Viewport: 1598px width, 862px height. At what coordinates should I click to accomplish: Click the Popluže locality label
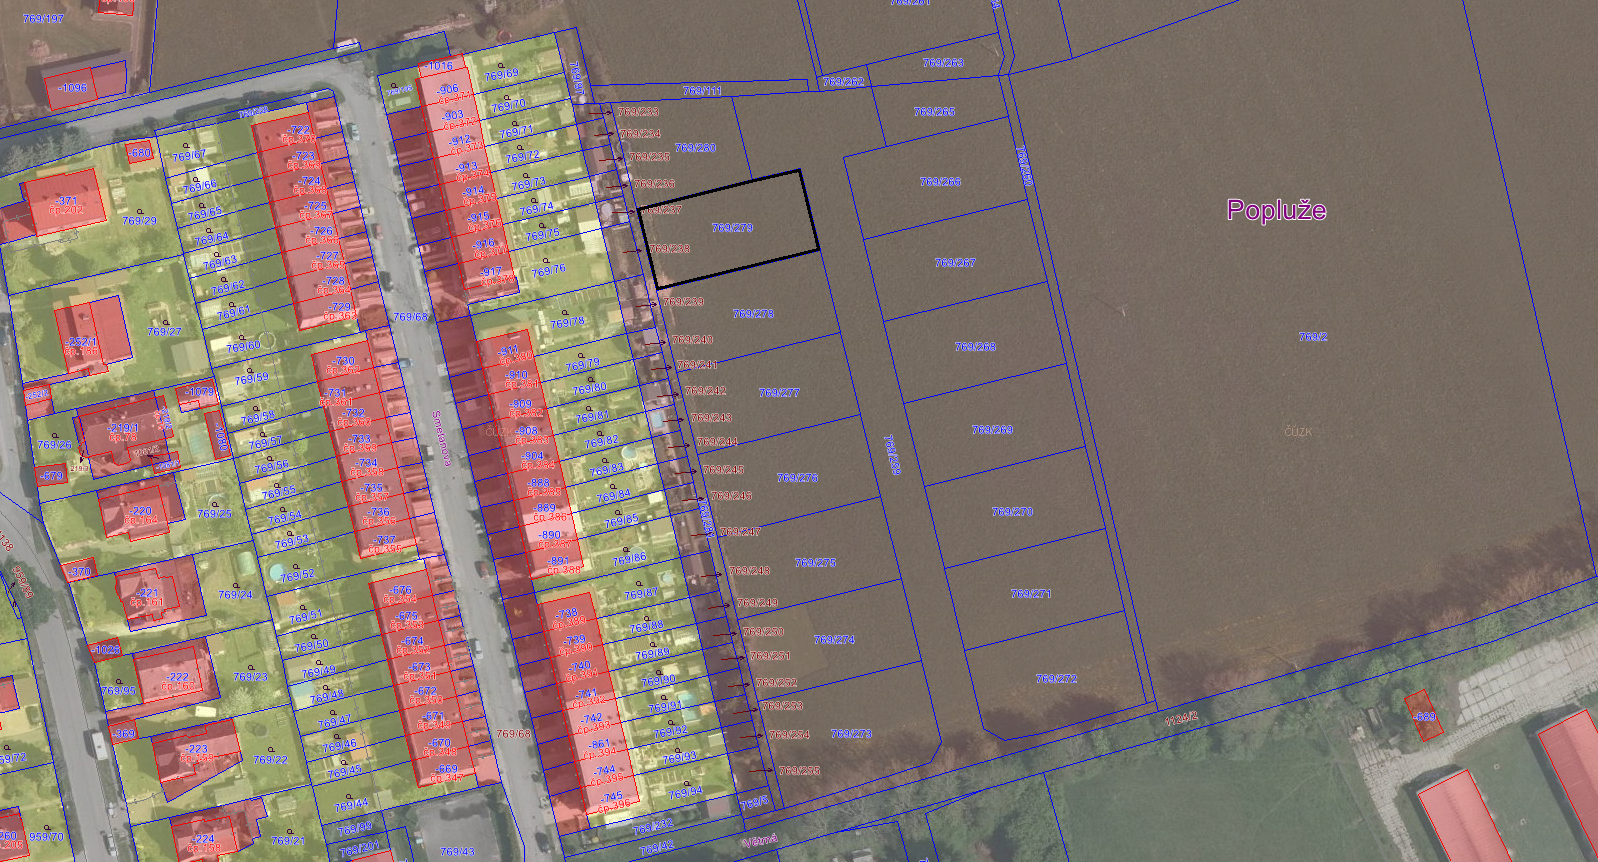pyautogui.click(x=1276, y=210)
